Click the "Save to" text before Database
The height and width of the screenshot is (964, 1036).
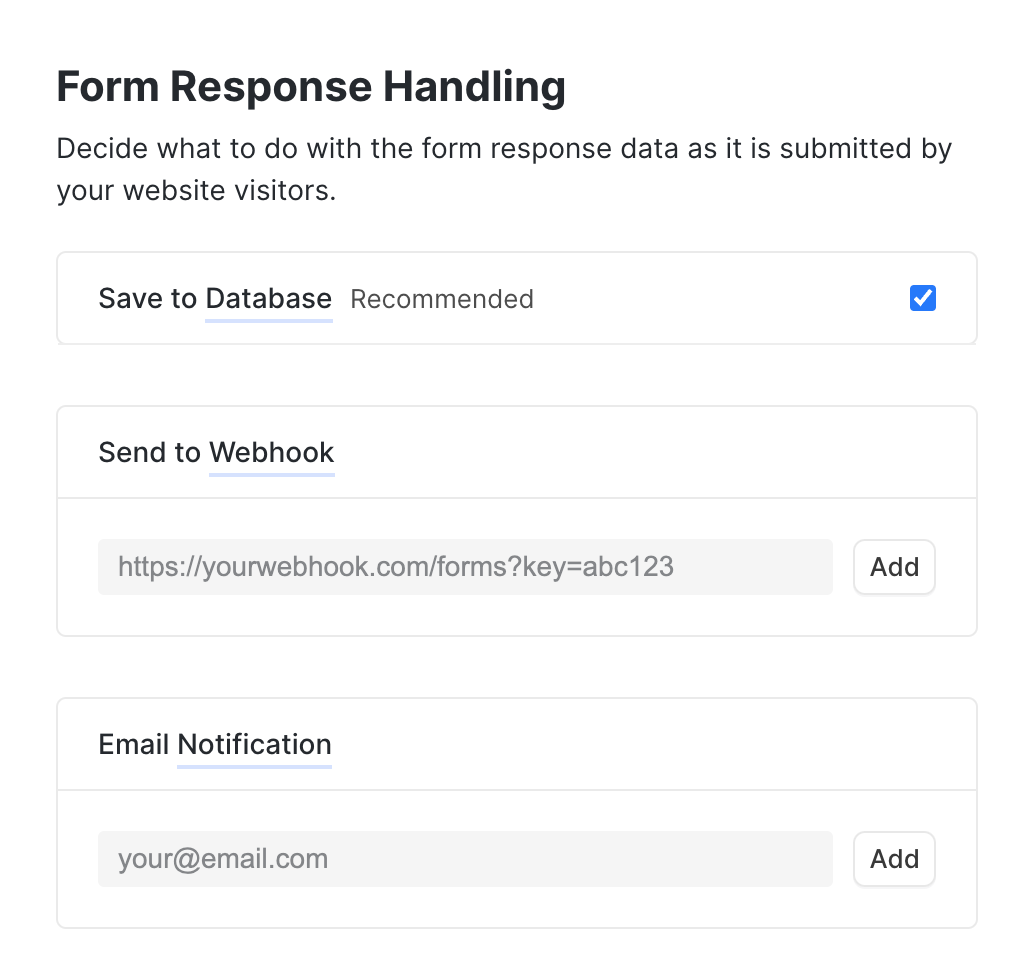[147, 298]
